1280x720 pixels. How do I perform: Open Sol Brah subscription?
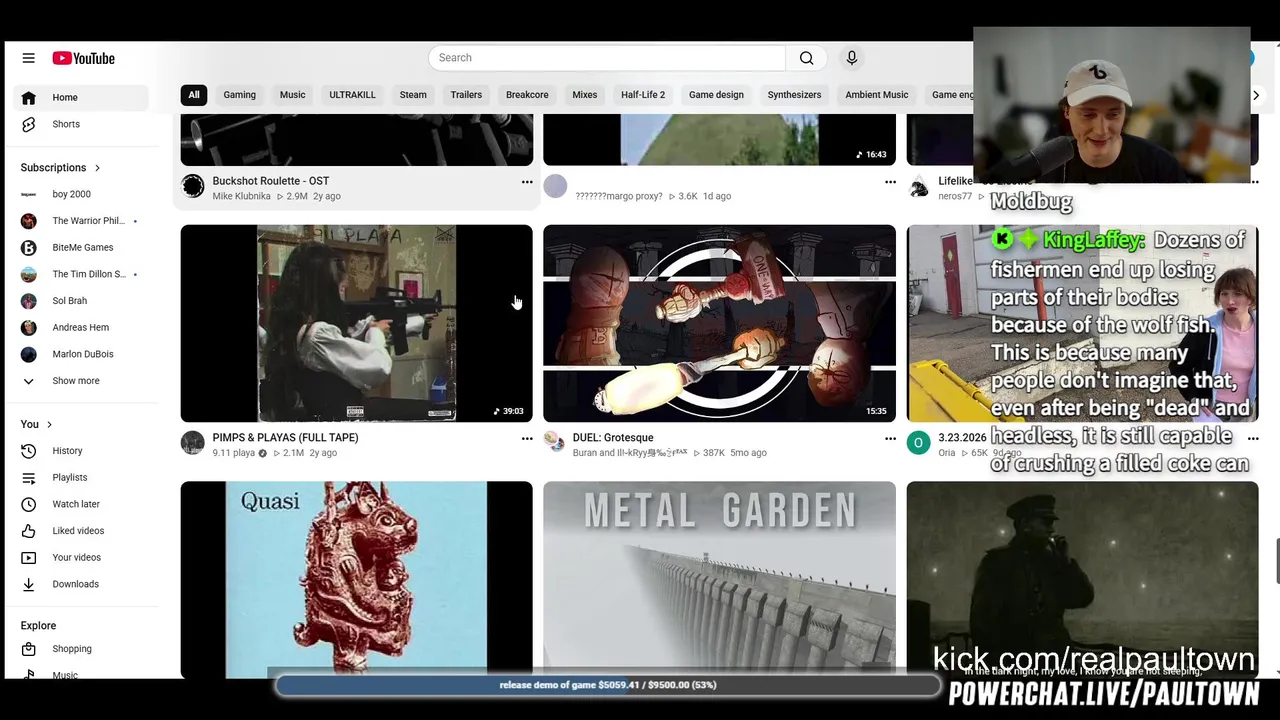(80, 301)
